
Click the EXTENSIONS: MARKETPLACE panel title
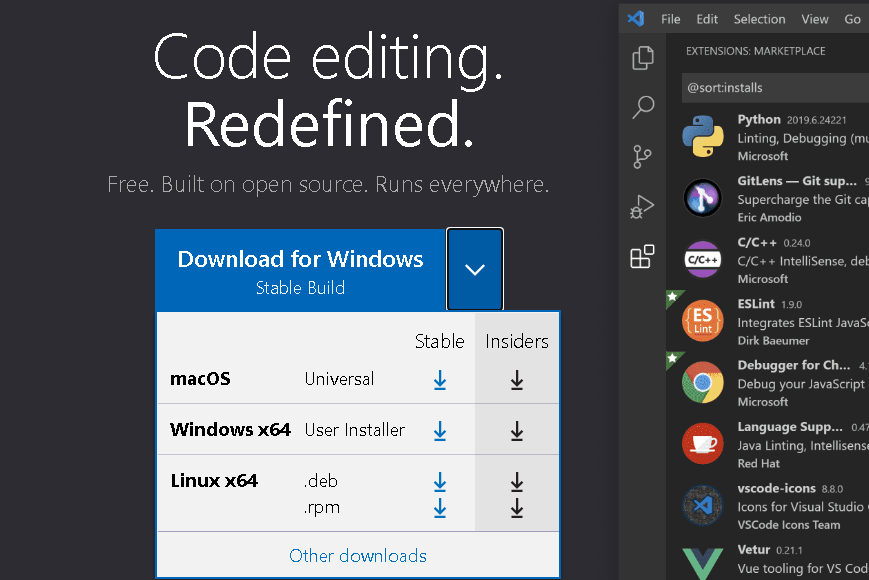coord(755,51)
